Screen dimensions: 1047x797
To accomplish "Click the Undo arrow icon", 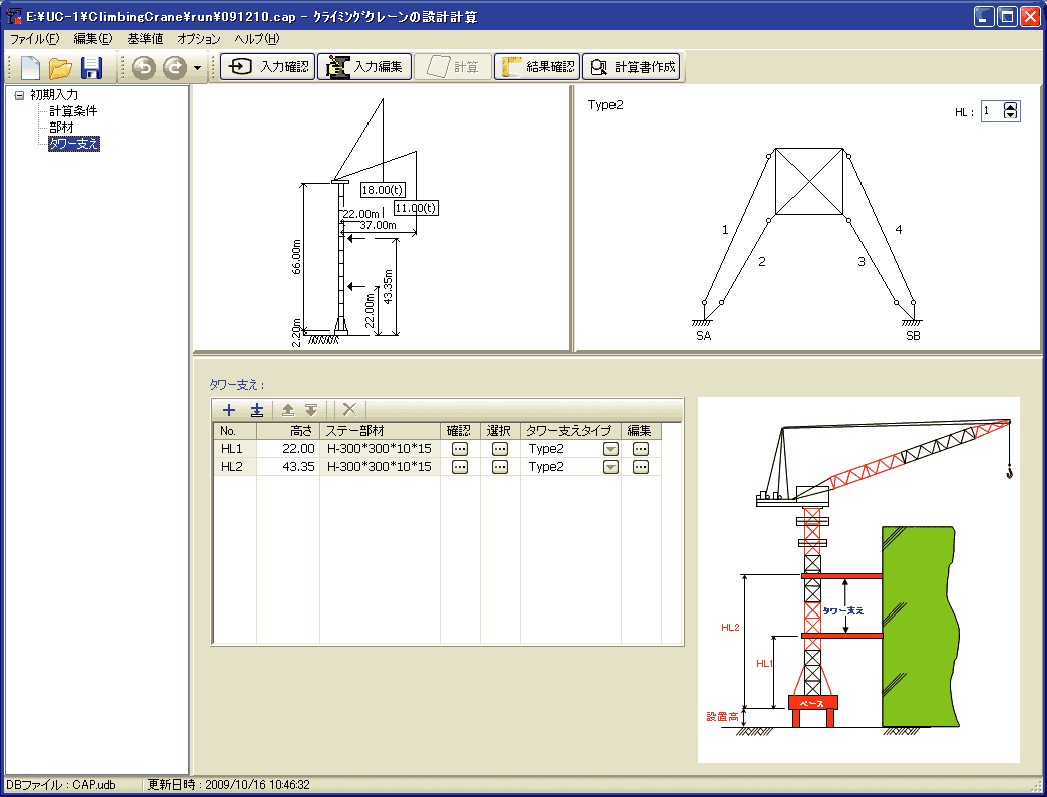I will [144, 67].
